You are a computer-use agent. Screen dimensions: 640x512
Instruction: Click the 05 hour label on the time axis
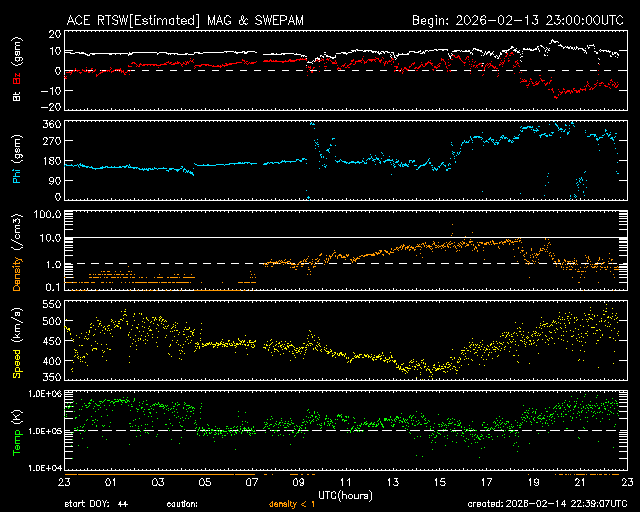[204, 482]
